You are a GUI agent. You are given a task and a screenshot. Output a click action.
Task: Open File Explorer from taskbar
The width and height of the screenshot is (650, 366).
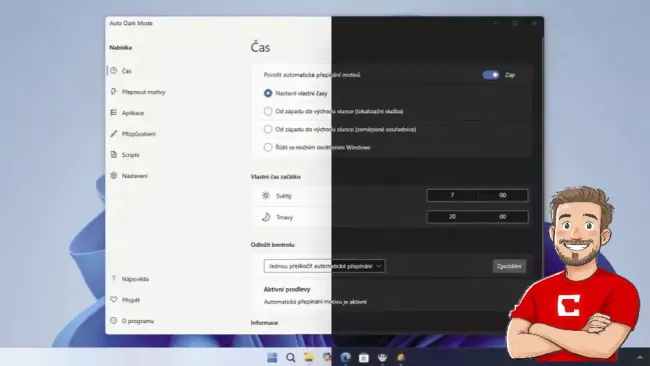[309, 357]
